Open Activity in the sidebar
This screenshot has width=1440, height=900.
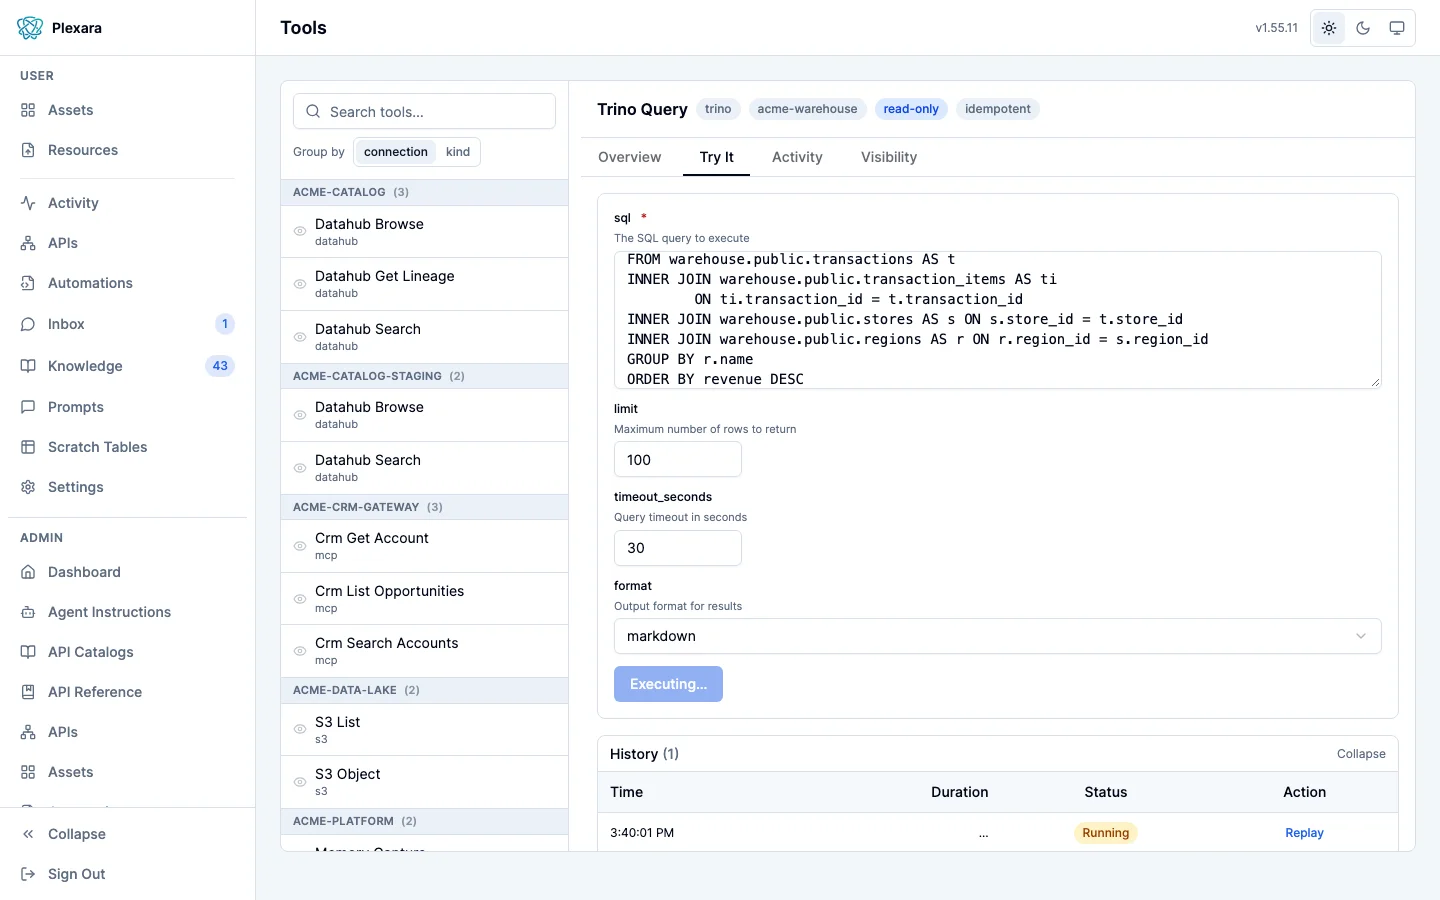(127, 203)
